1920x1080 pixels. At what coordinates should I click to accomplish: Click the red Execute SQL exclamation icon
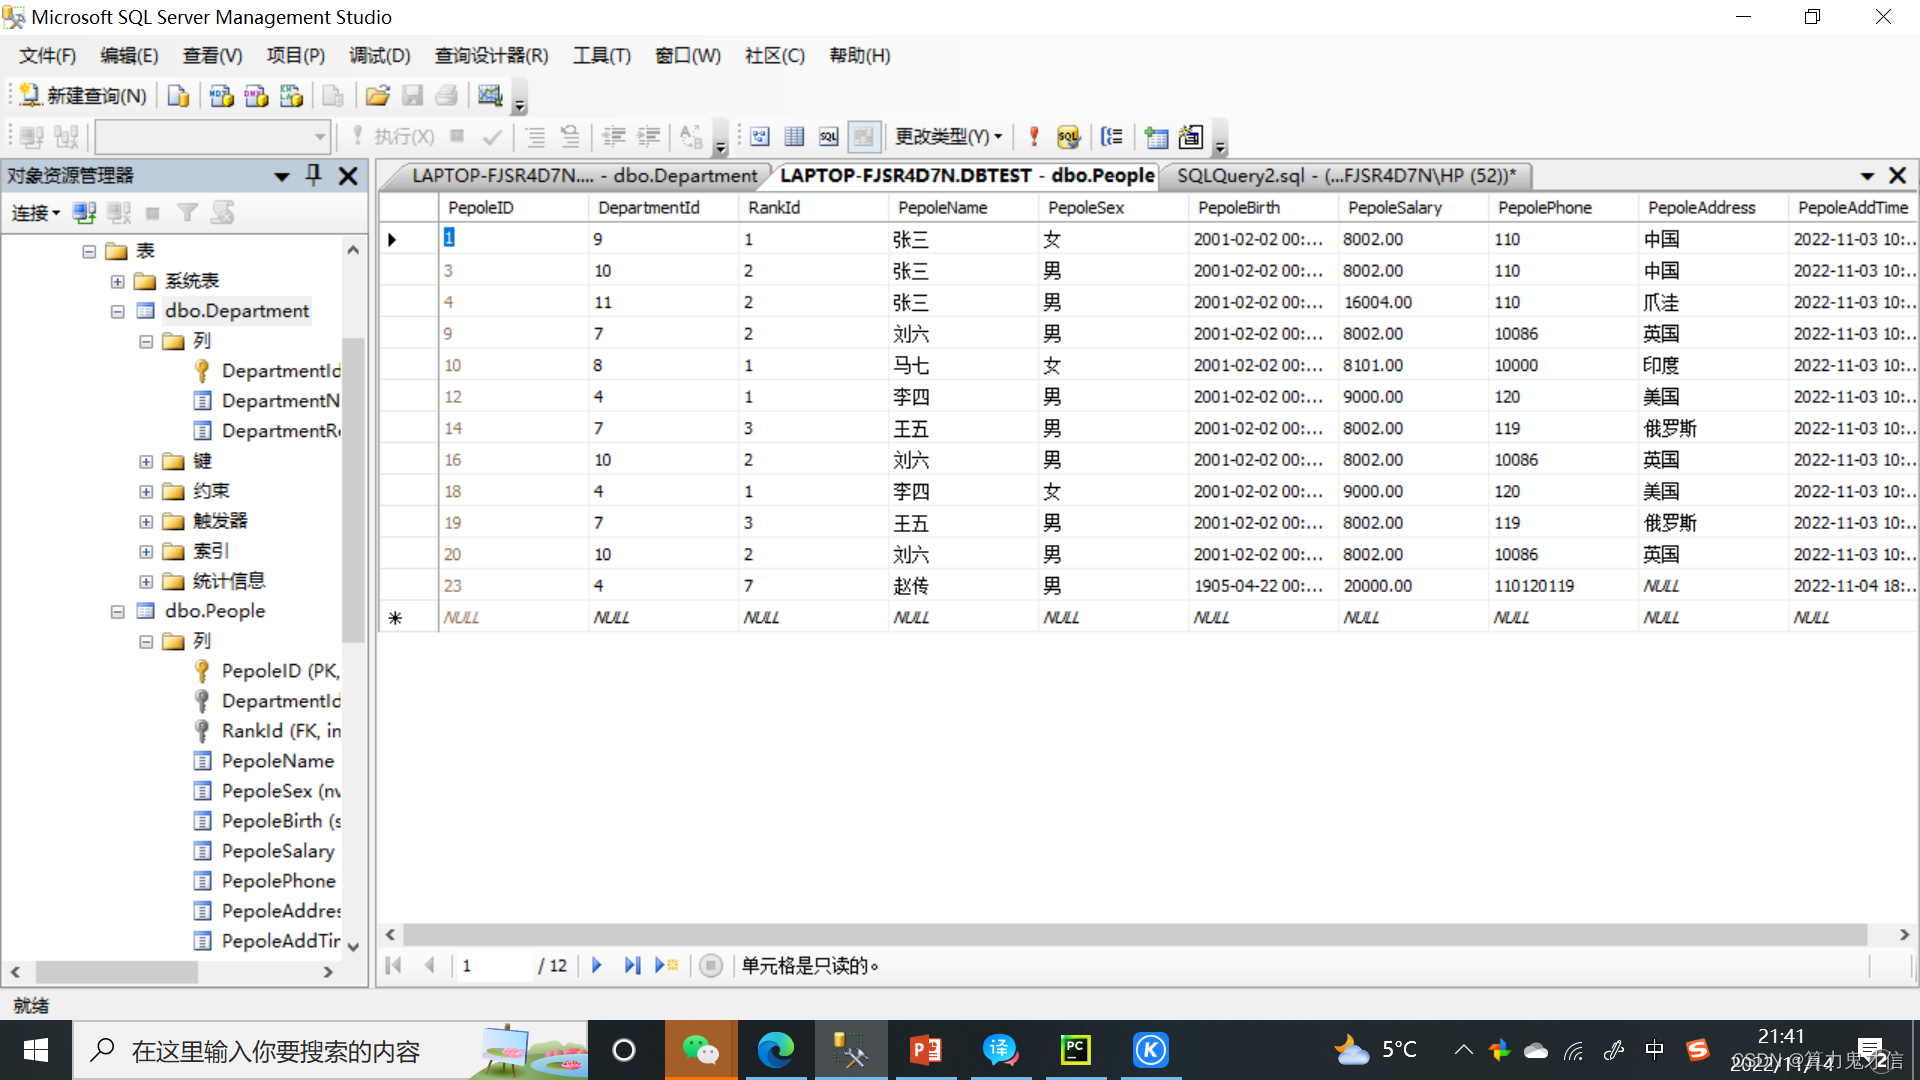1035,136
